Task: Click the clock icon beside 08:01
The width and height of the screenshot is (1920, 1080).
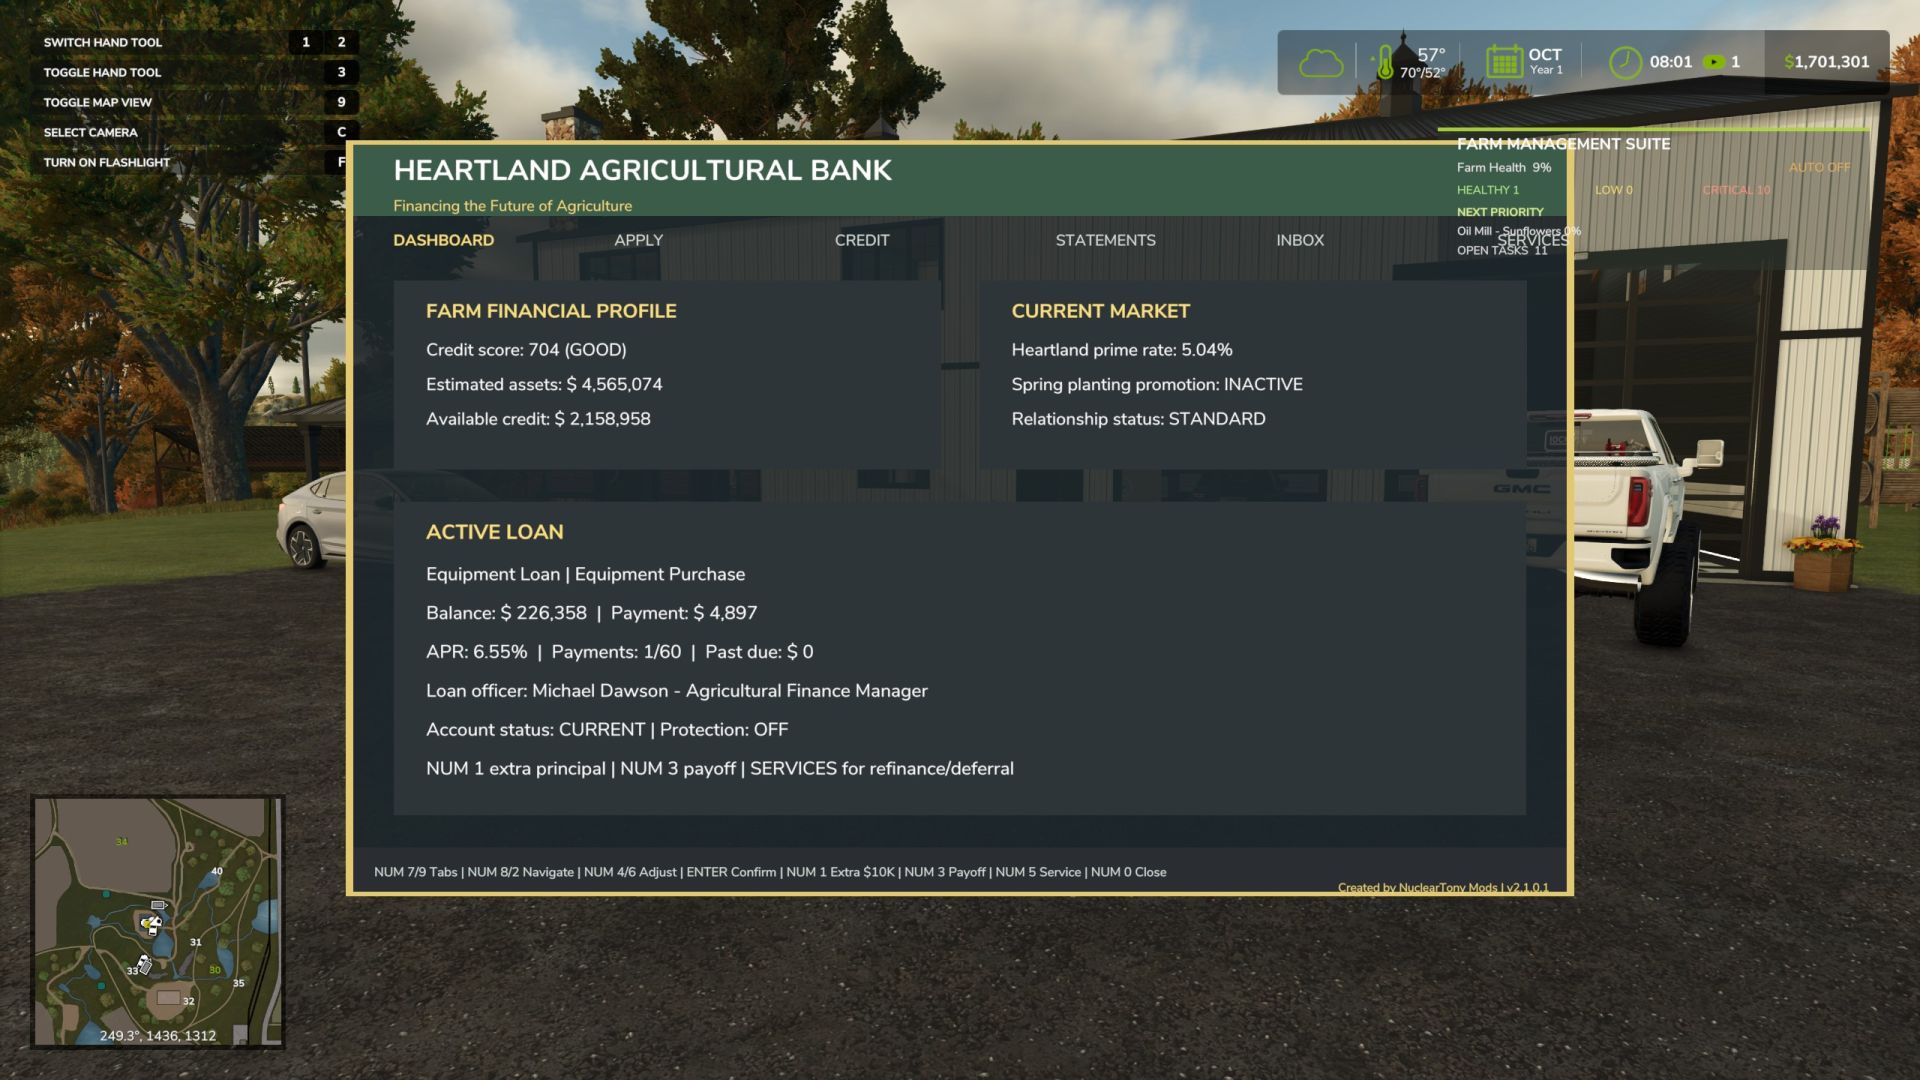Action: point(1625,62)
